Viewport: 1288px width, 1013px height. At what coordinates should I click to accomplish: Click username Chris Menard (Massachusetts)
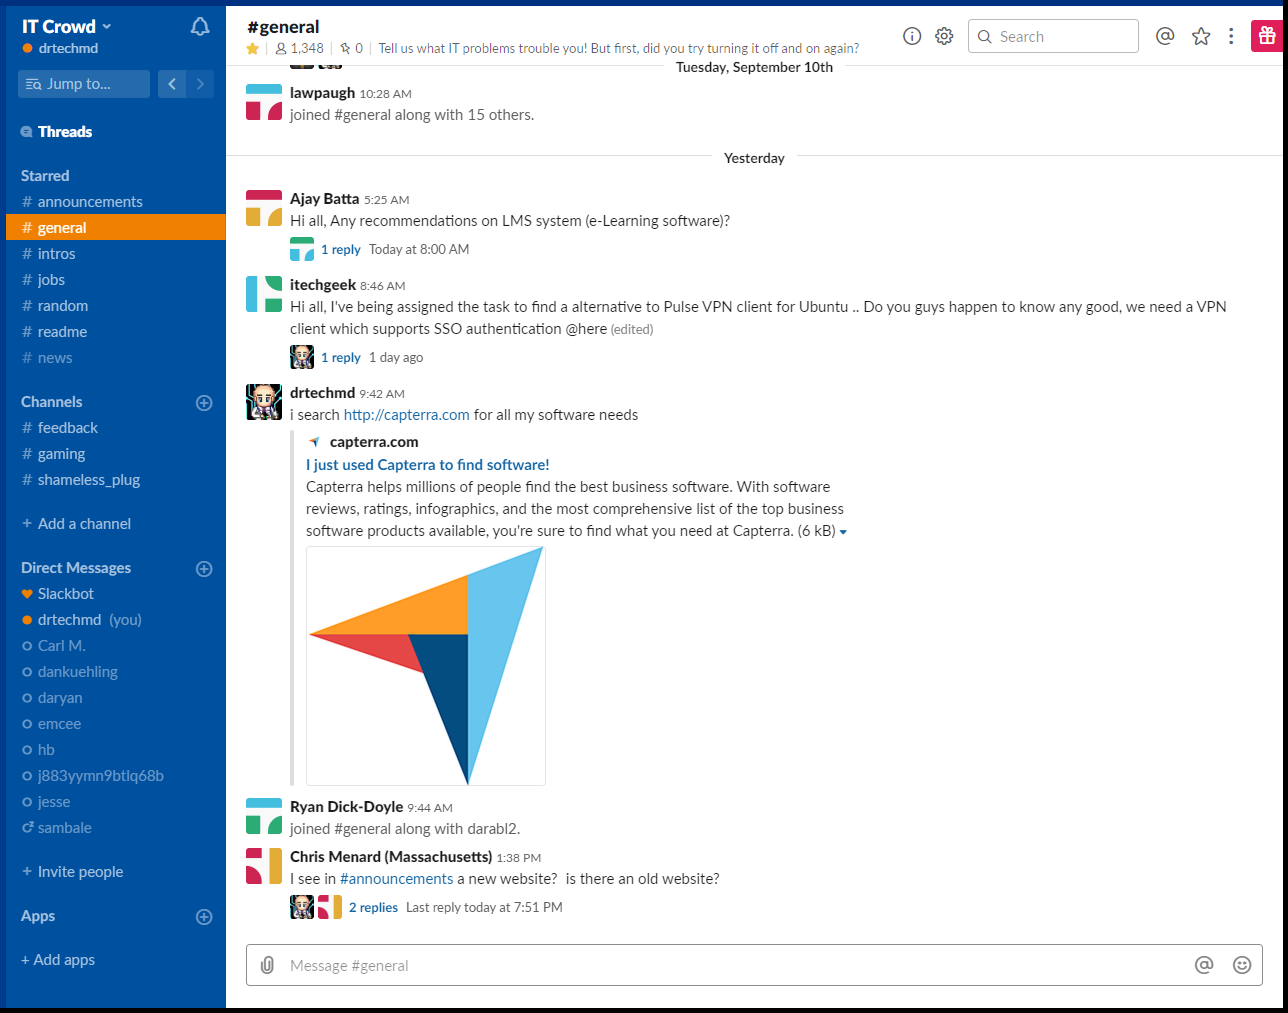[391, 857]
